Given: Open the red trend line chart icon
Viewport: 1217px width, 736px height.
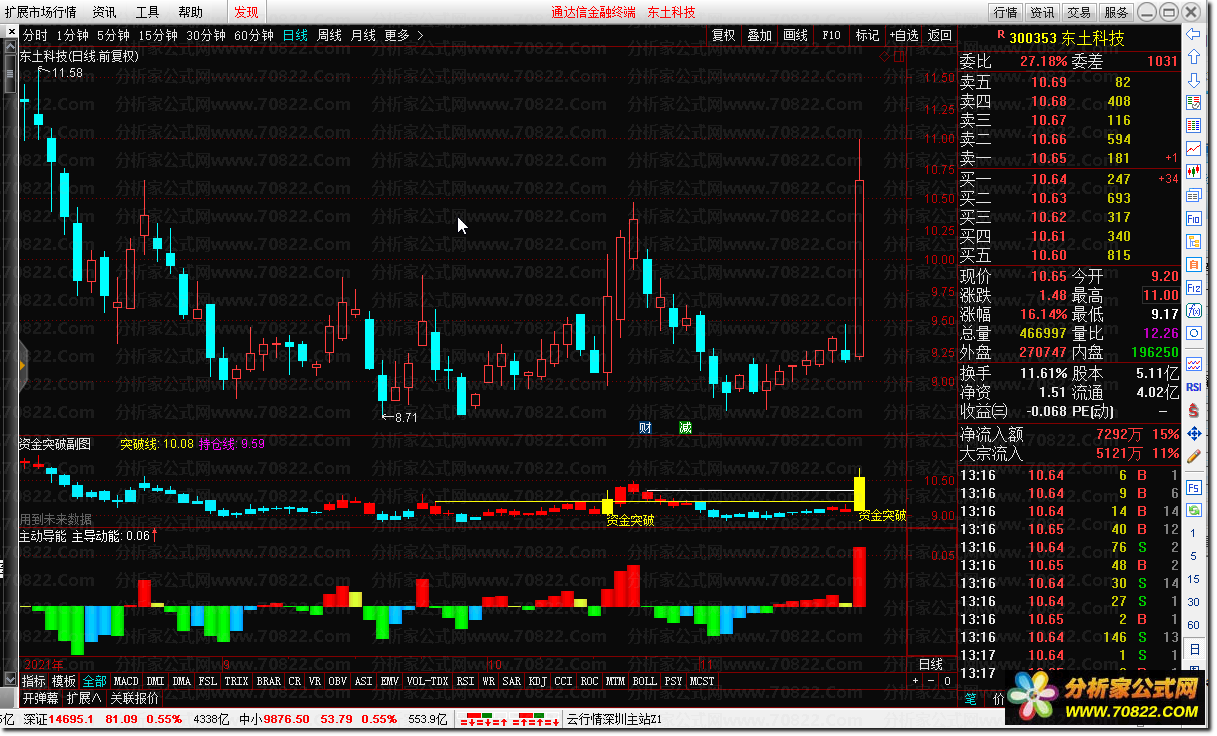Looking at the screenshot, I should pyautogui.click(x=1193, y=149).
